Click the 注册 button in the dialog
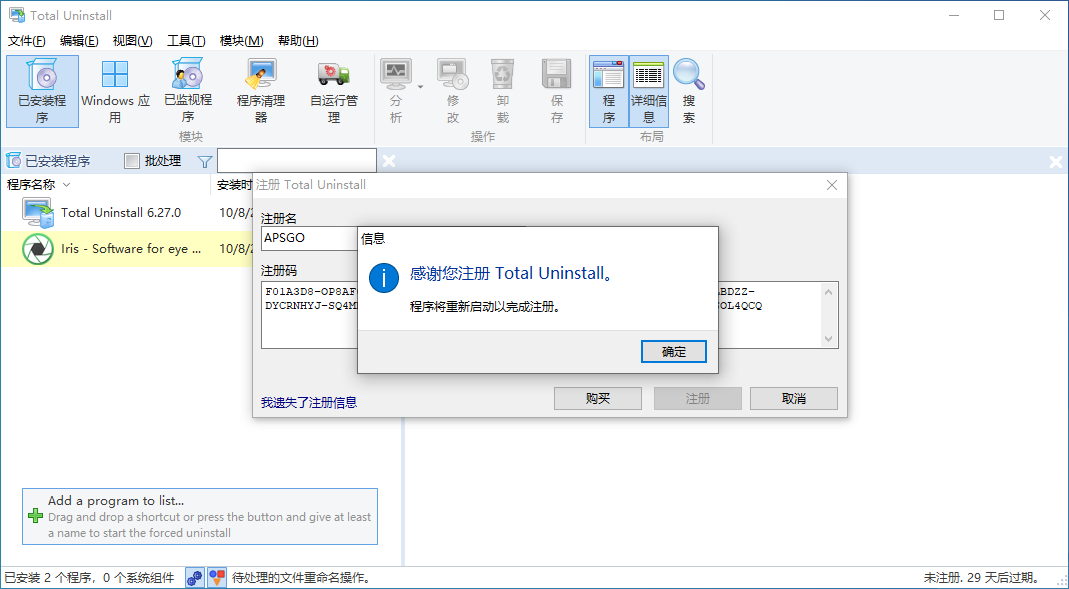Image resolution: width=1069 pixels, height=589 pixels. point(697,398)
